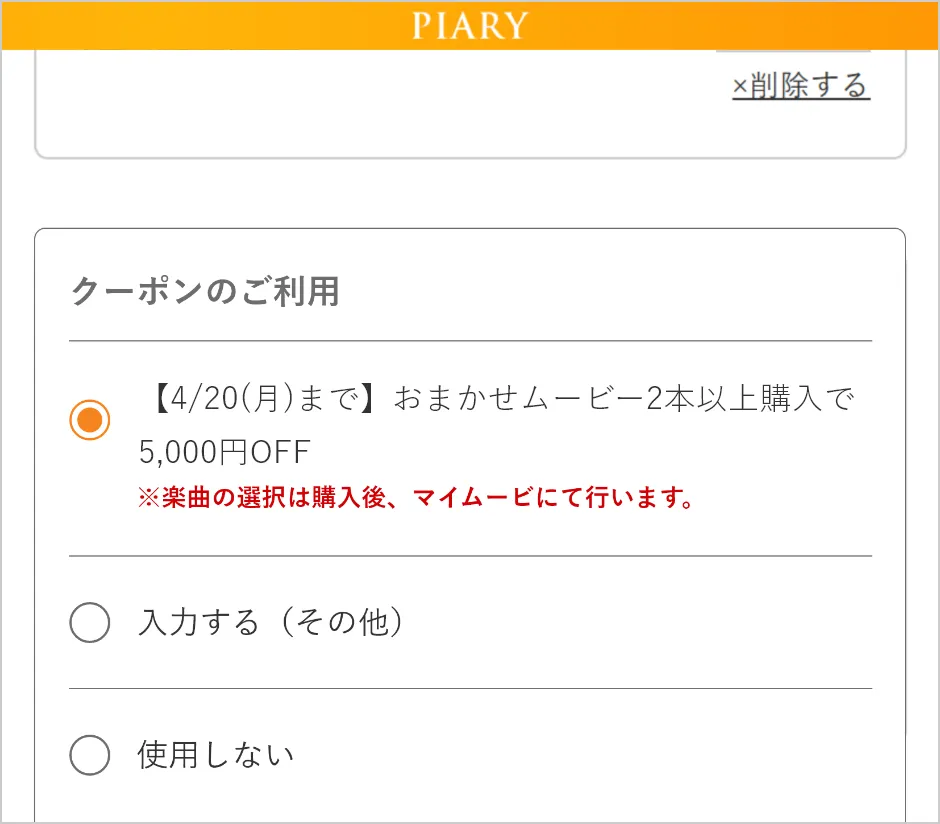940x824 pixels.
Task: Click the divider line above 使用しない option
Action: [470, 688]
